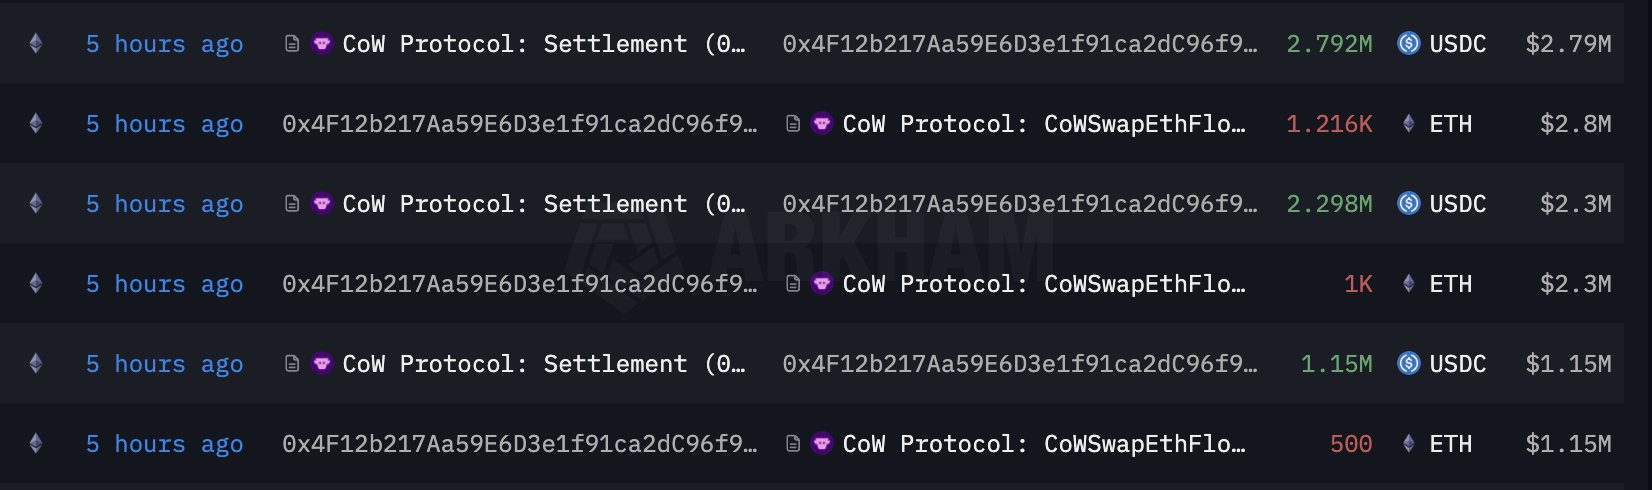Open the first '5 hours ago' transaction link
This screenshot has height=490, width=1652.
(x=164, y=44)
